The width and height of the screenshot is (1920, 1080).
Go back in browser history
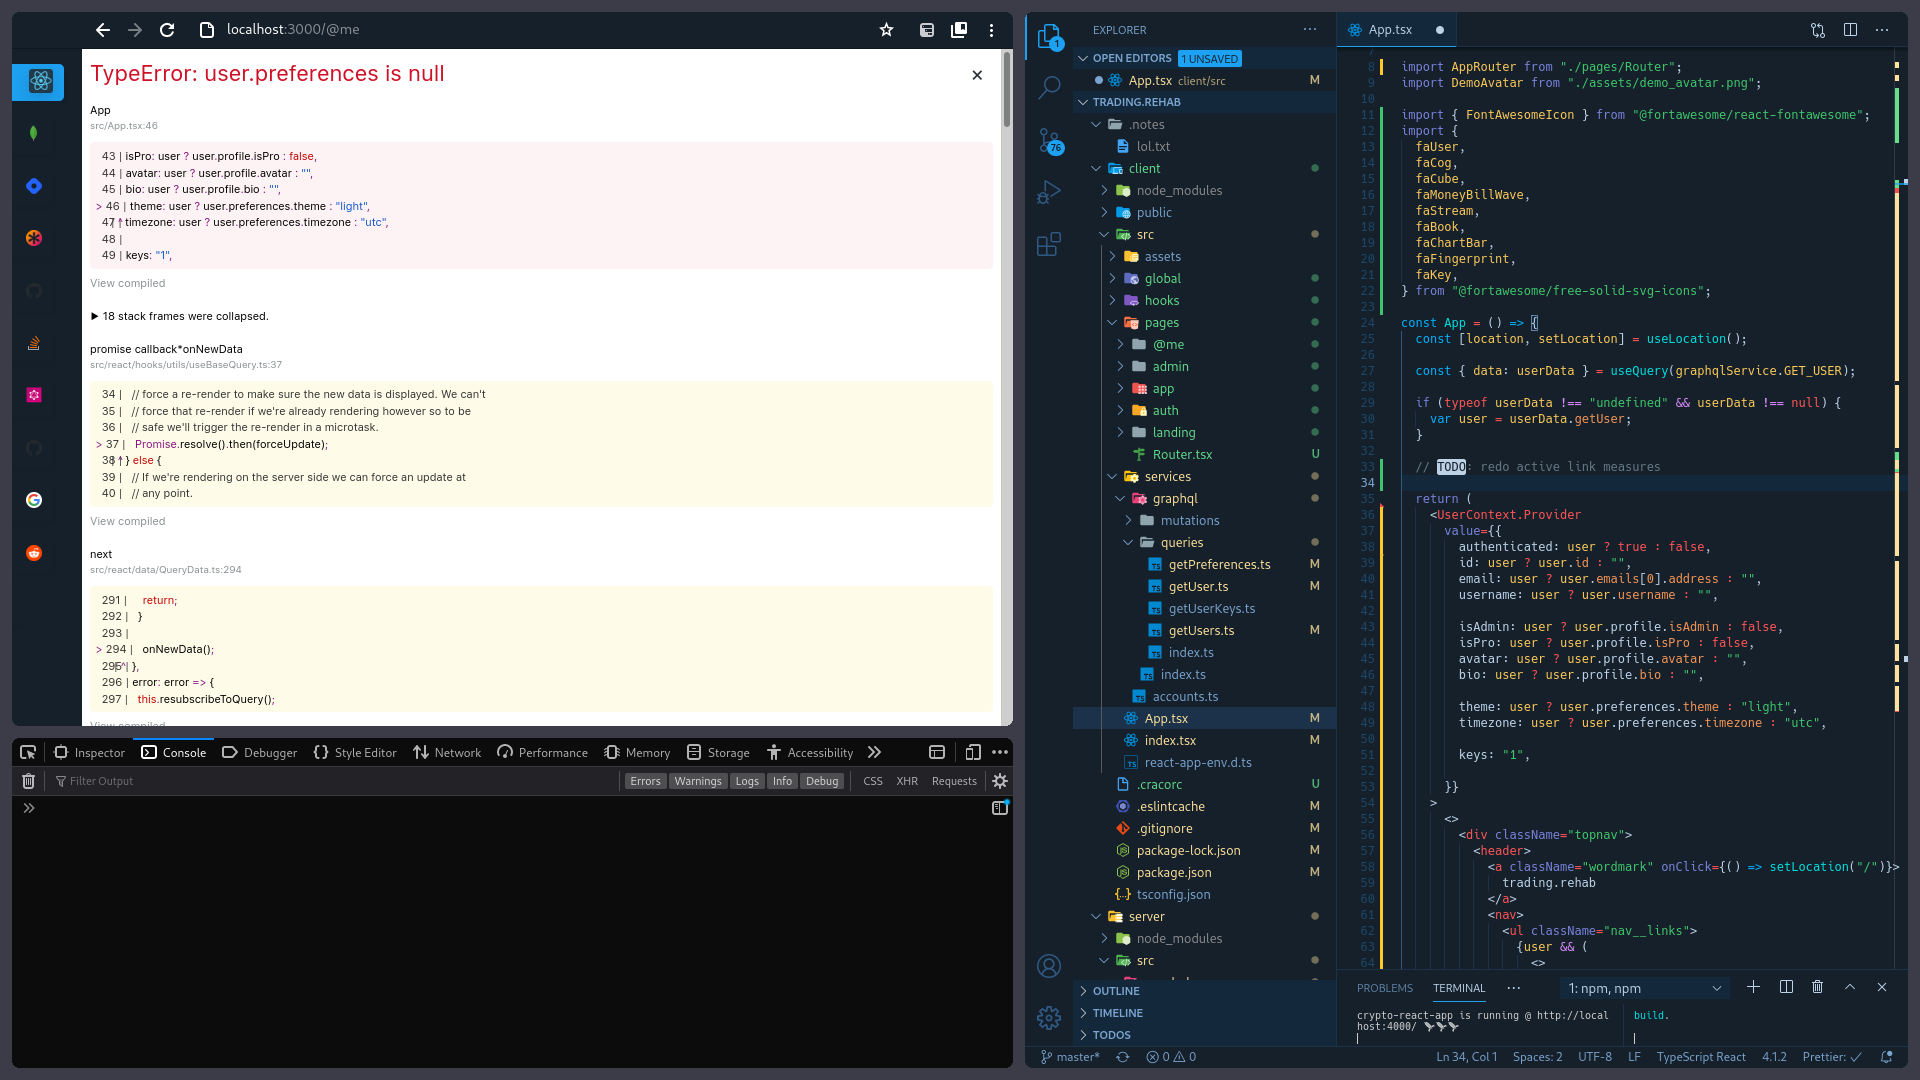coord(103,30)
